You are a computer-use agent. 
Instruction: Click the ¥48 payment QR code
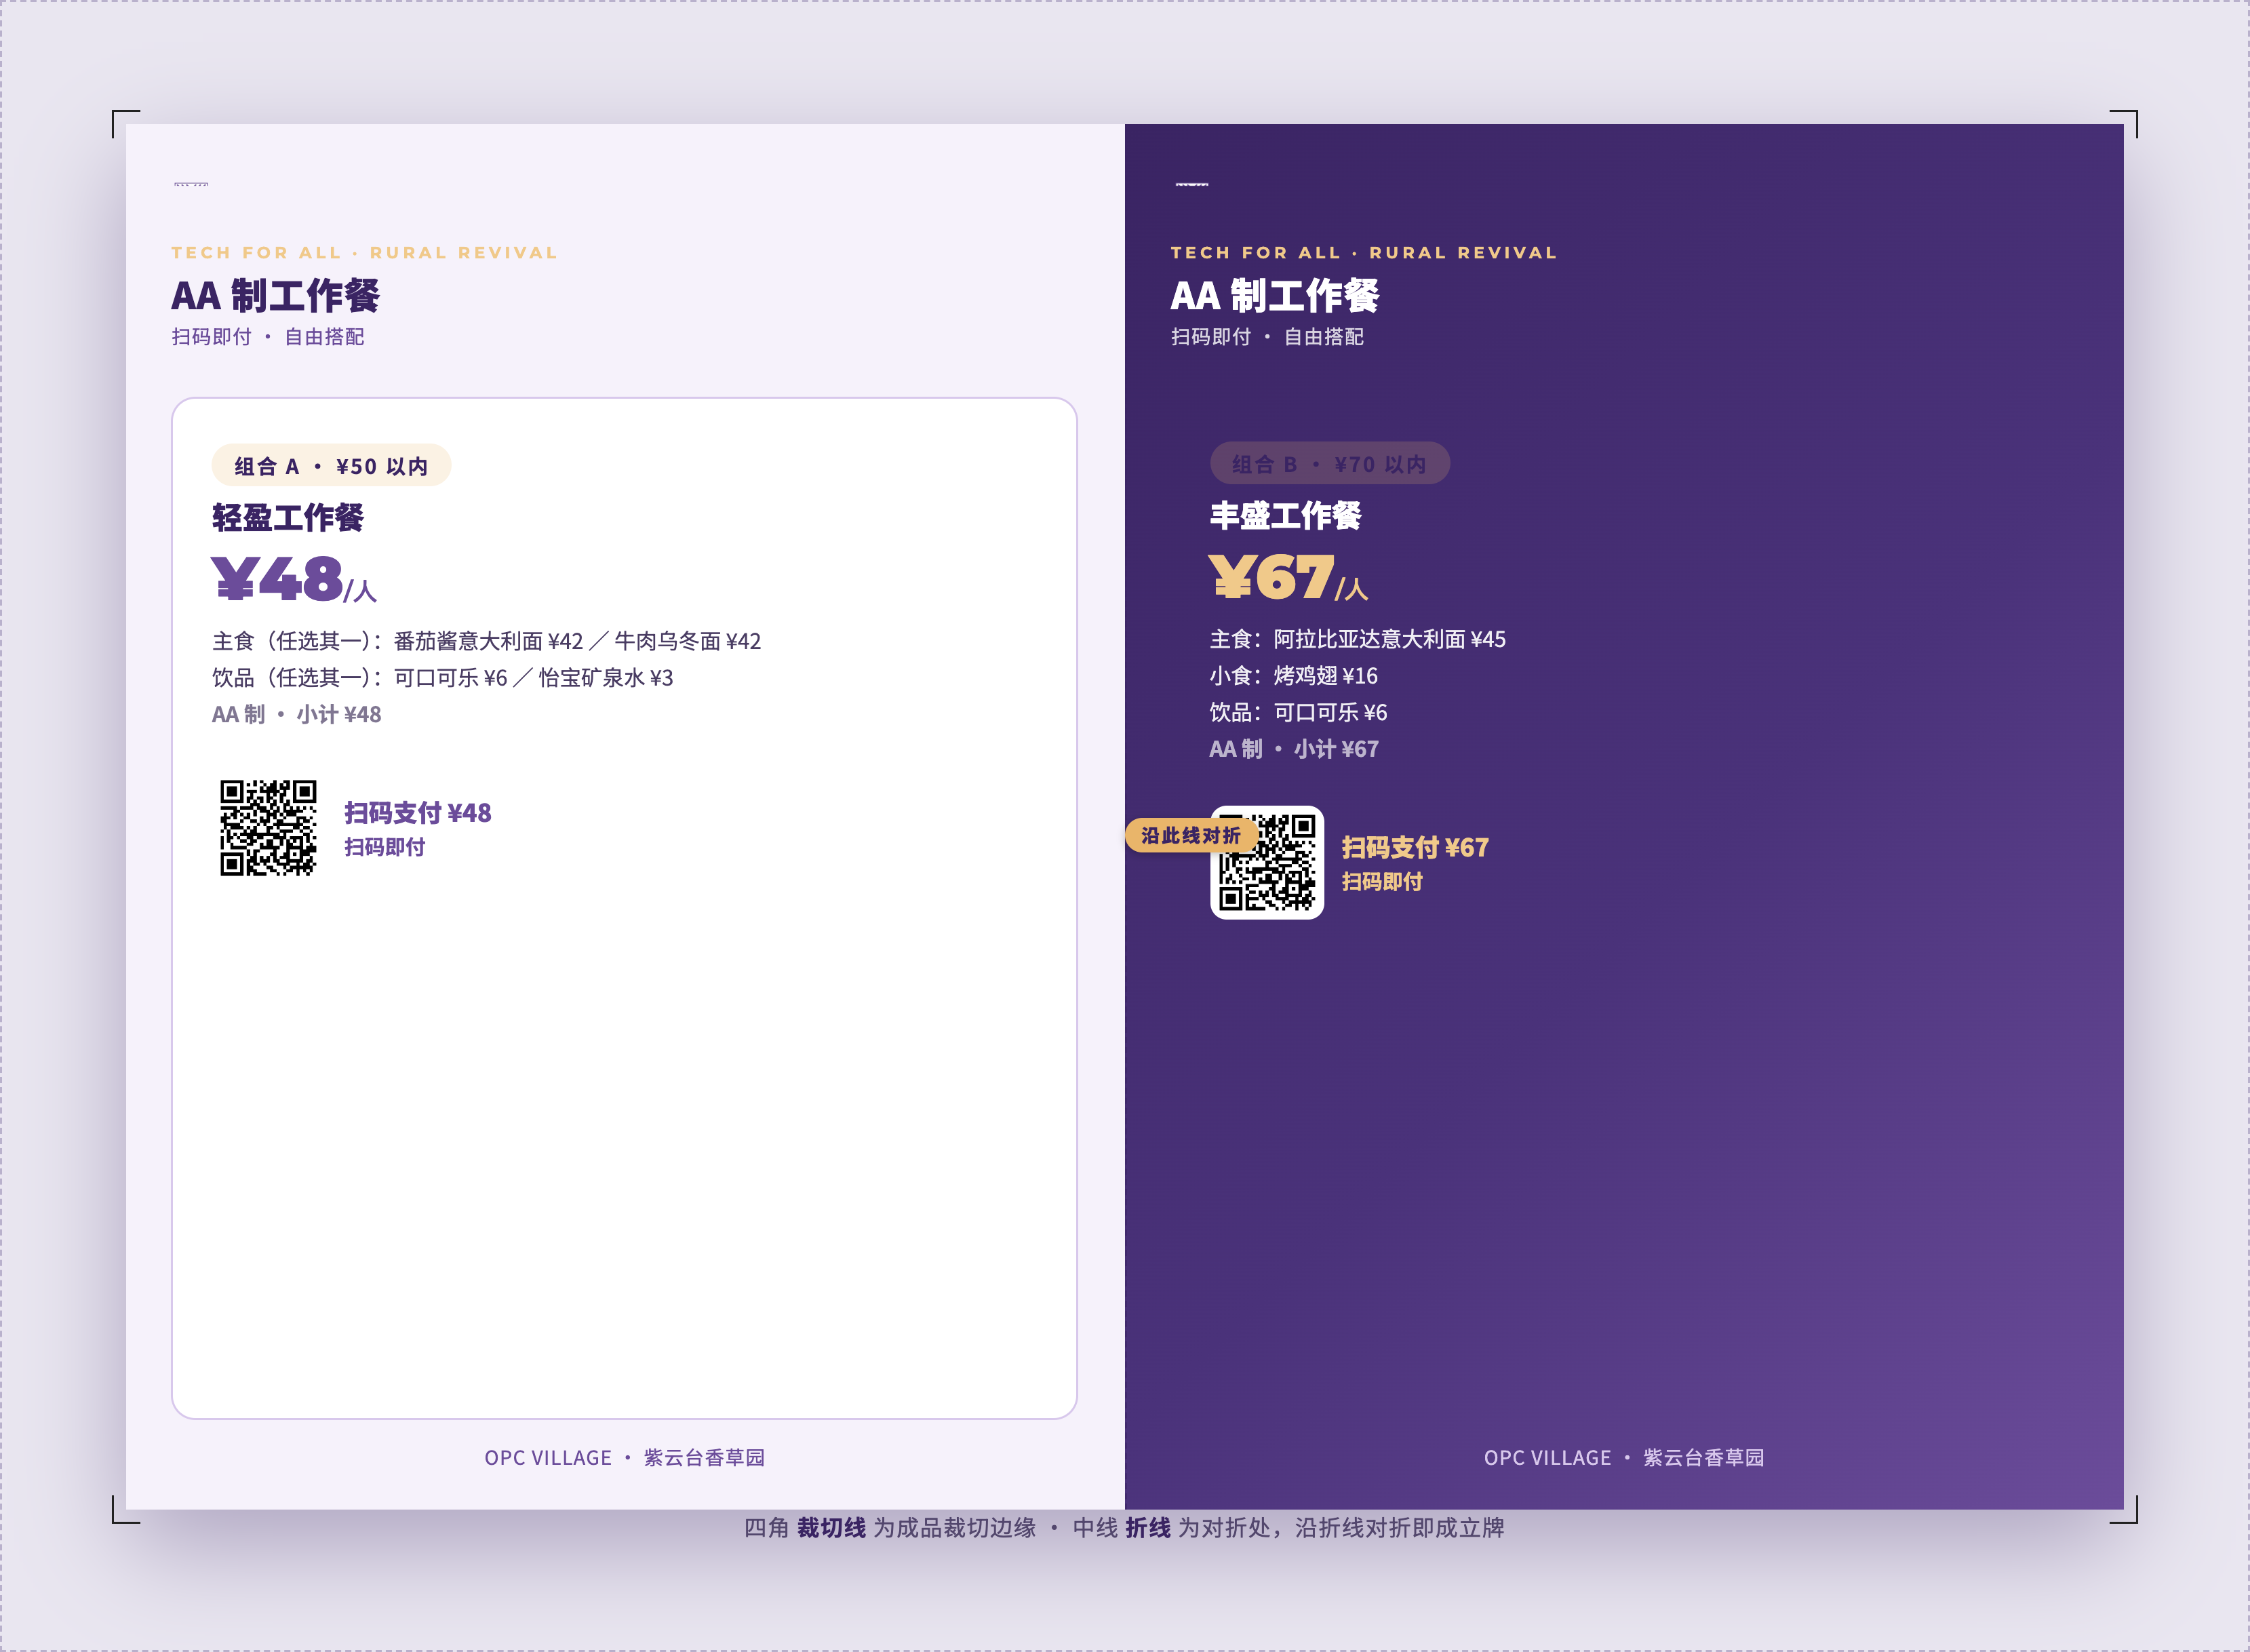point(268,828)
